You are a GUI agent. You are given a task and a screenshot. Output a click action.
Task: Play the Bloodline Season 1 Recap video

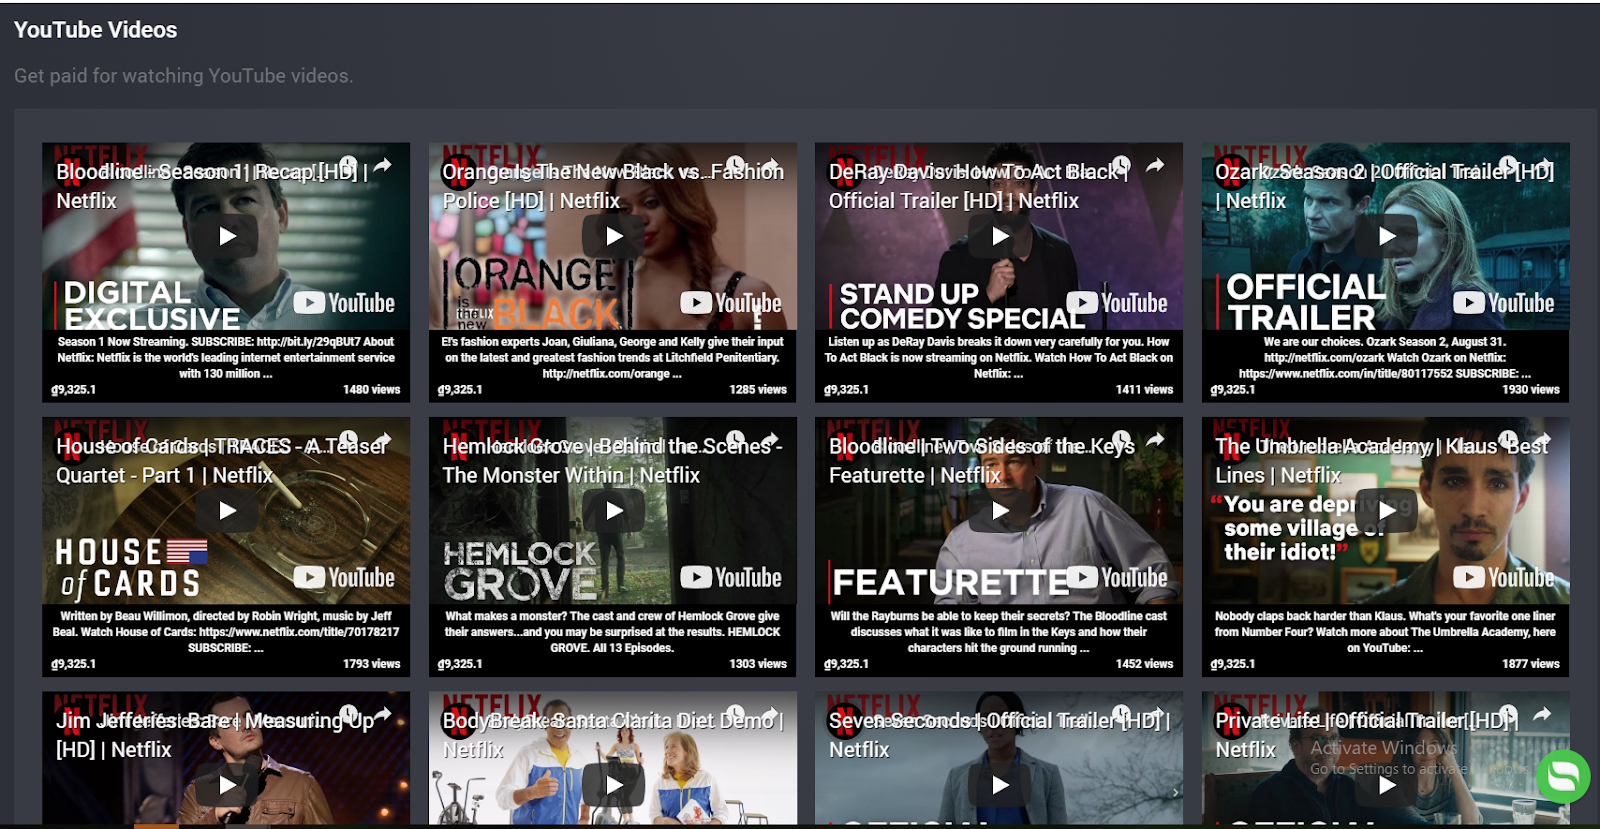pos(226,236)
